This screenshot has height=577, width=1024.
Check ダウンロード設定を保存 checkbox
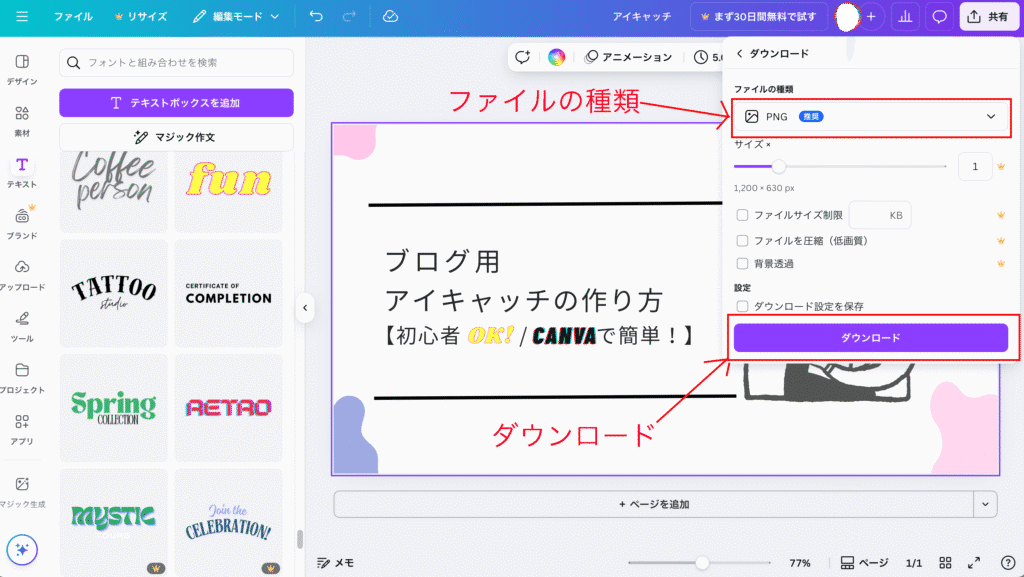742,306
